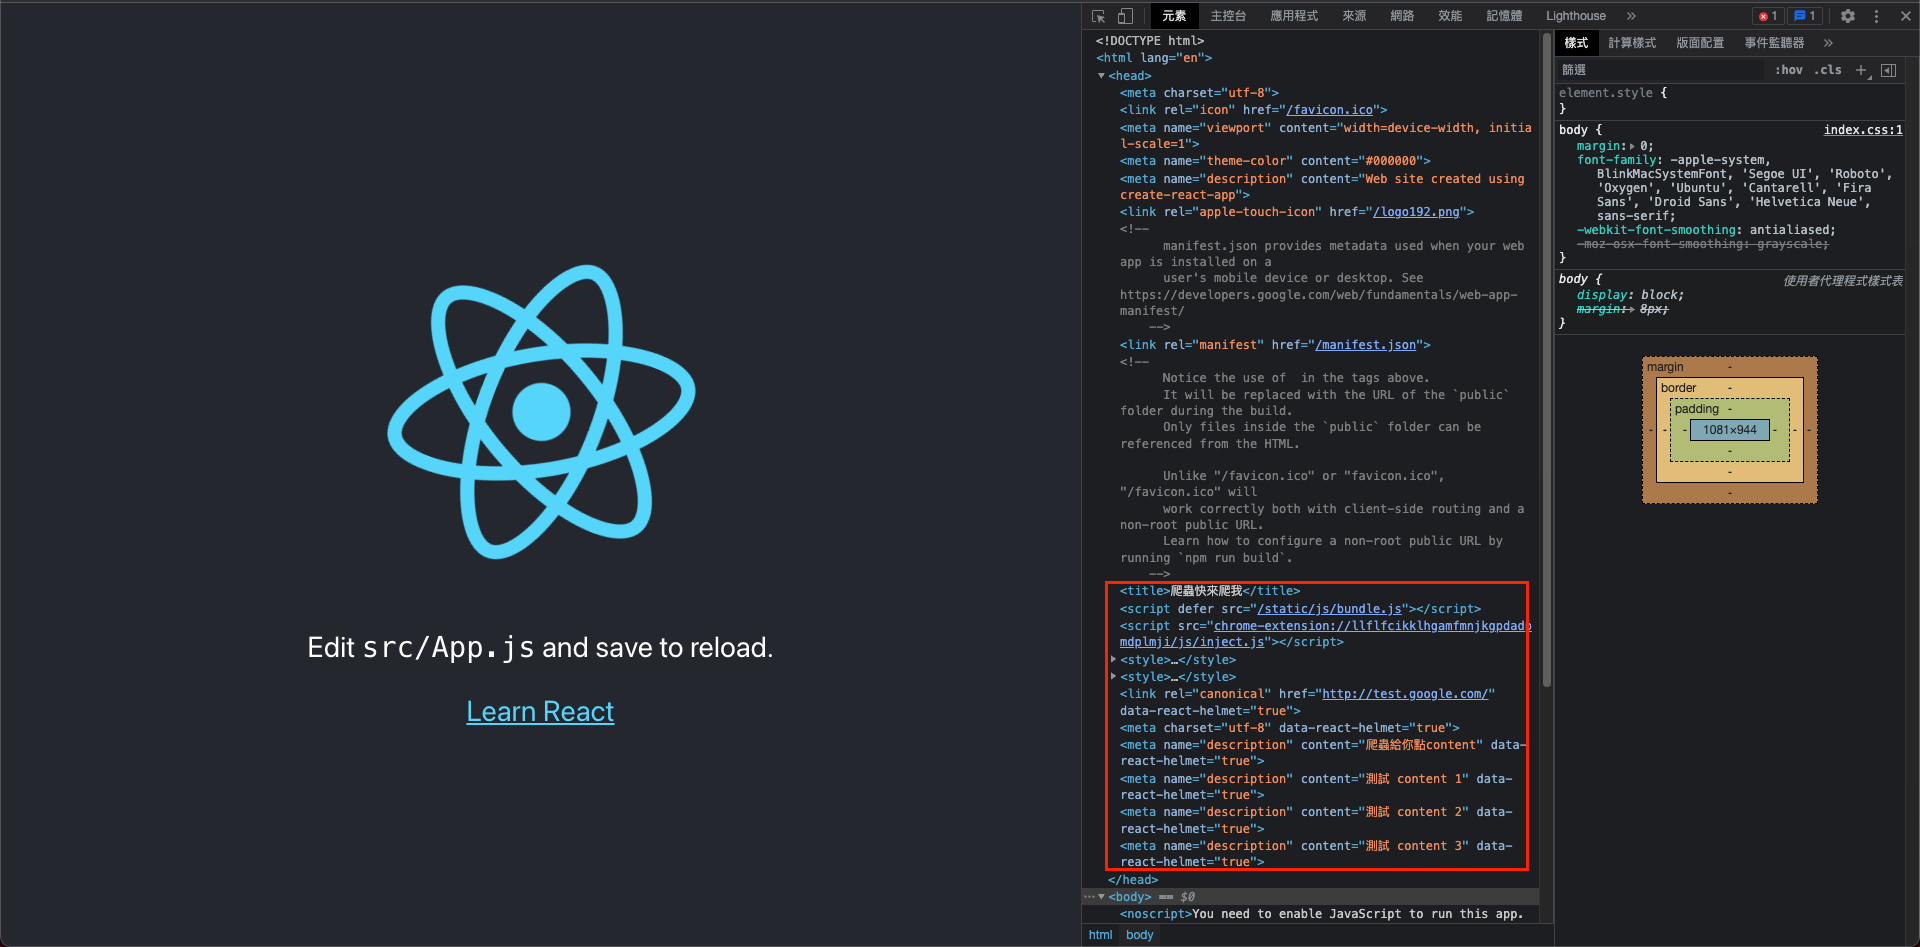The width and height of the screenshot is (1920, 947).
Task: Click the padding region label in box model
Action: tap(1696, 409)
